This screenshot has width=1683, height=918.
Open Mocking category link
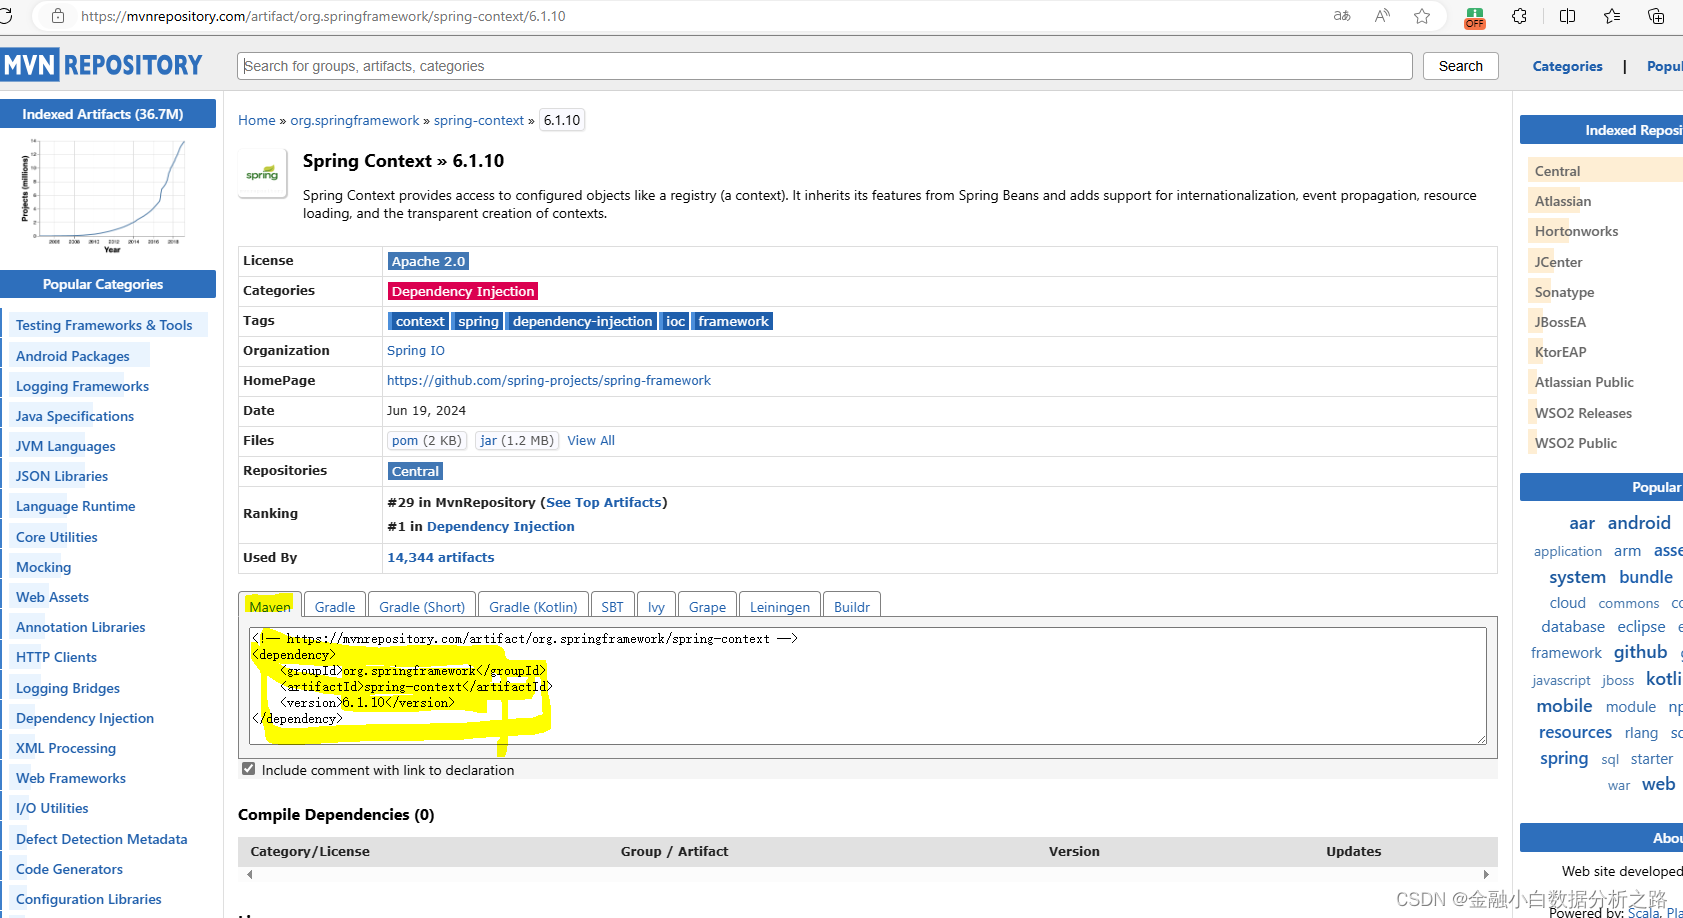click(44, 567)
